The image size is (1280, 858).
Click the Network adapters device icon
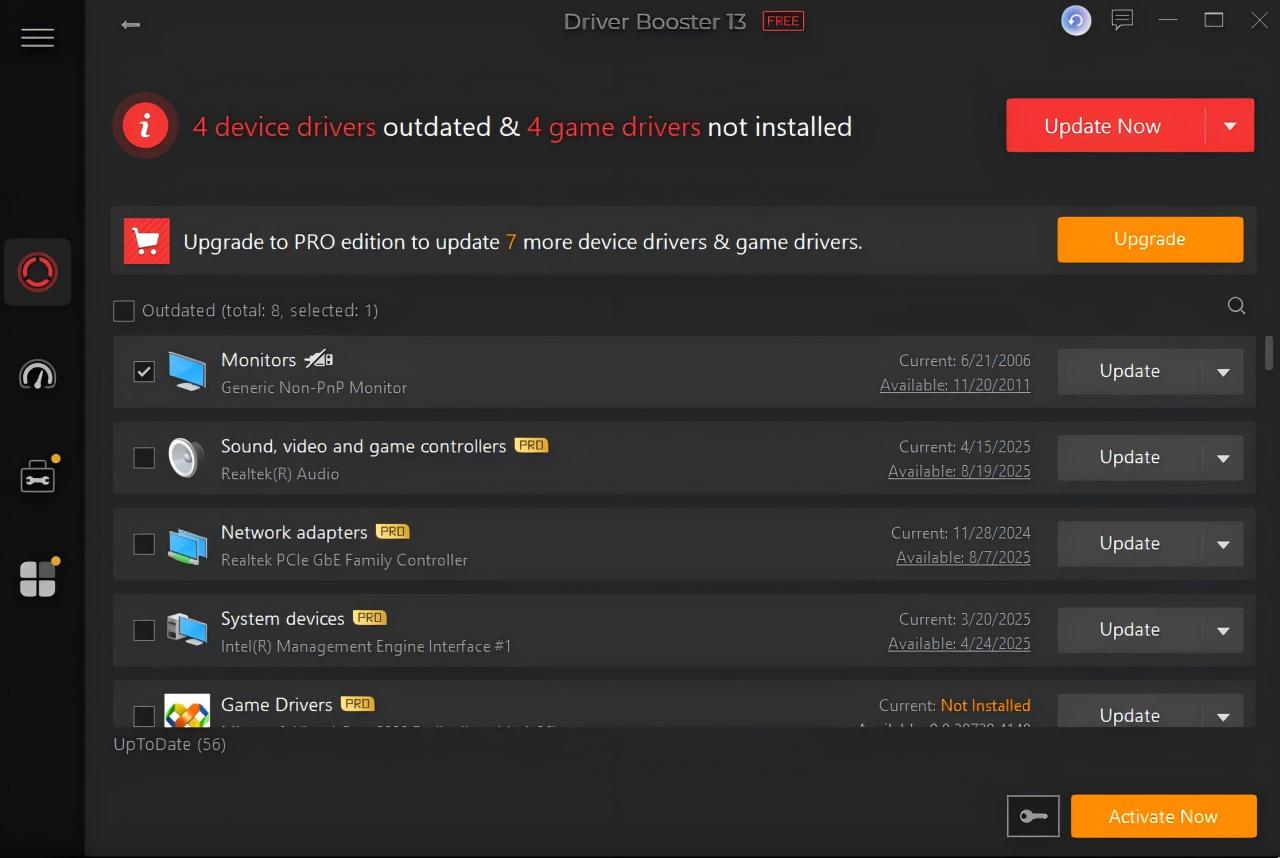click(x=187, y=544)
